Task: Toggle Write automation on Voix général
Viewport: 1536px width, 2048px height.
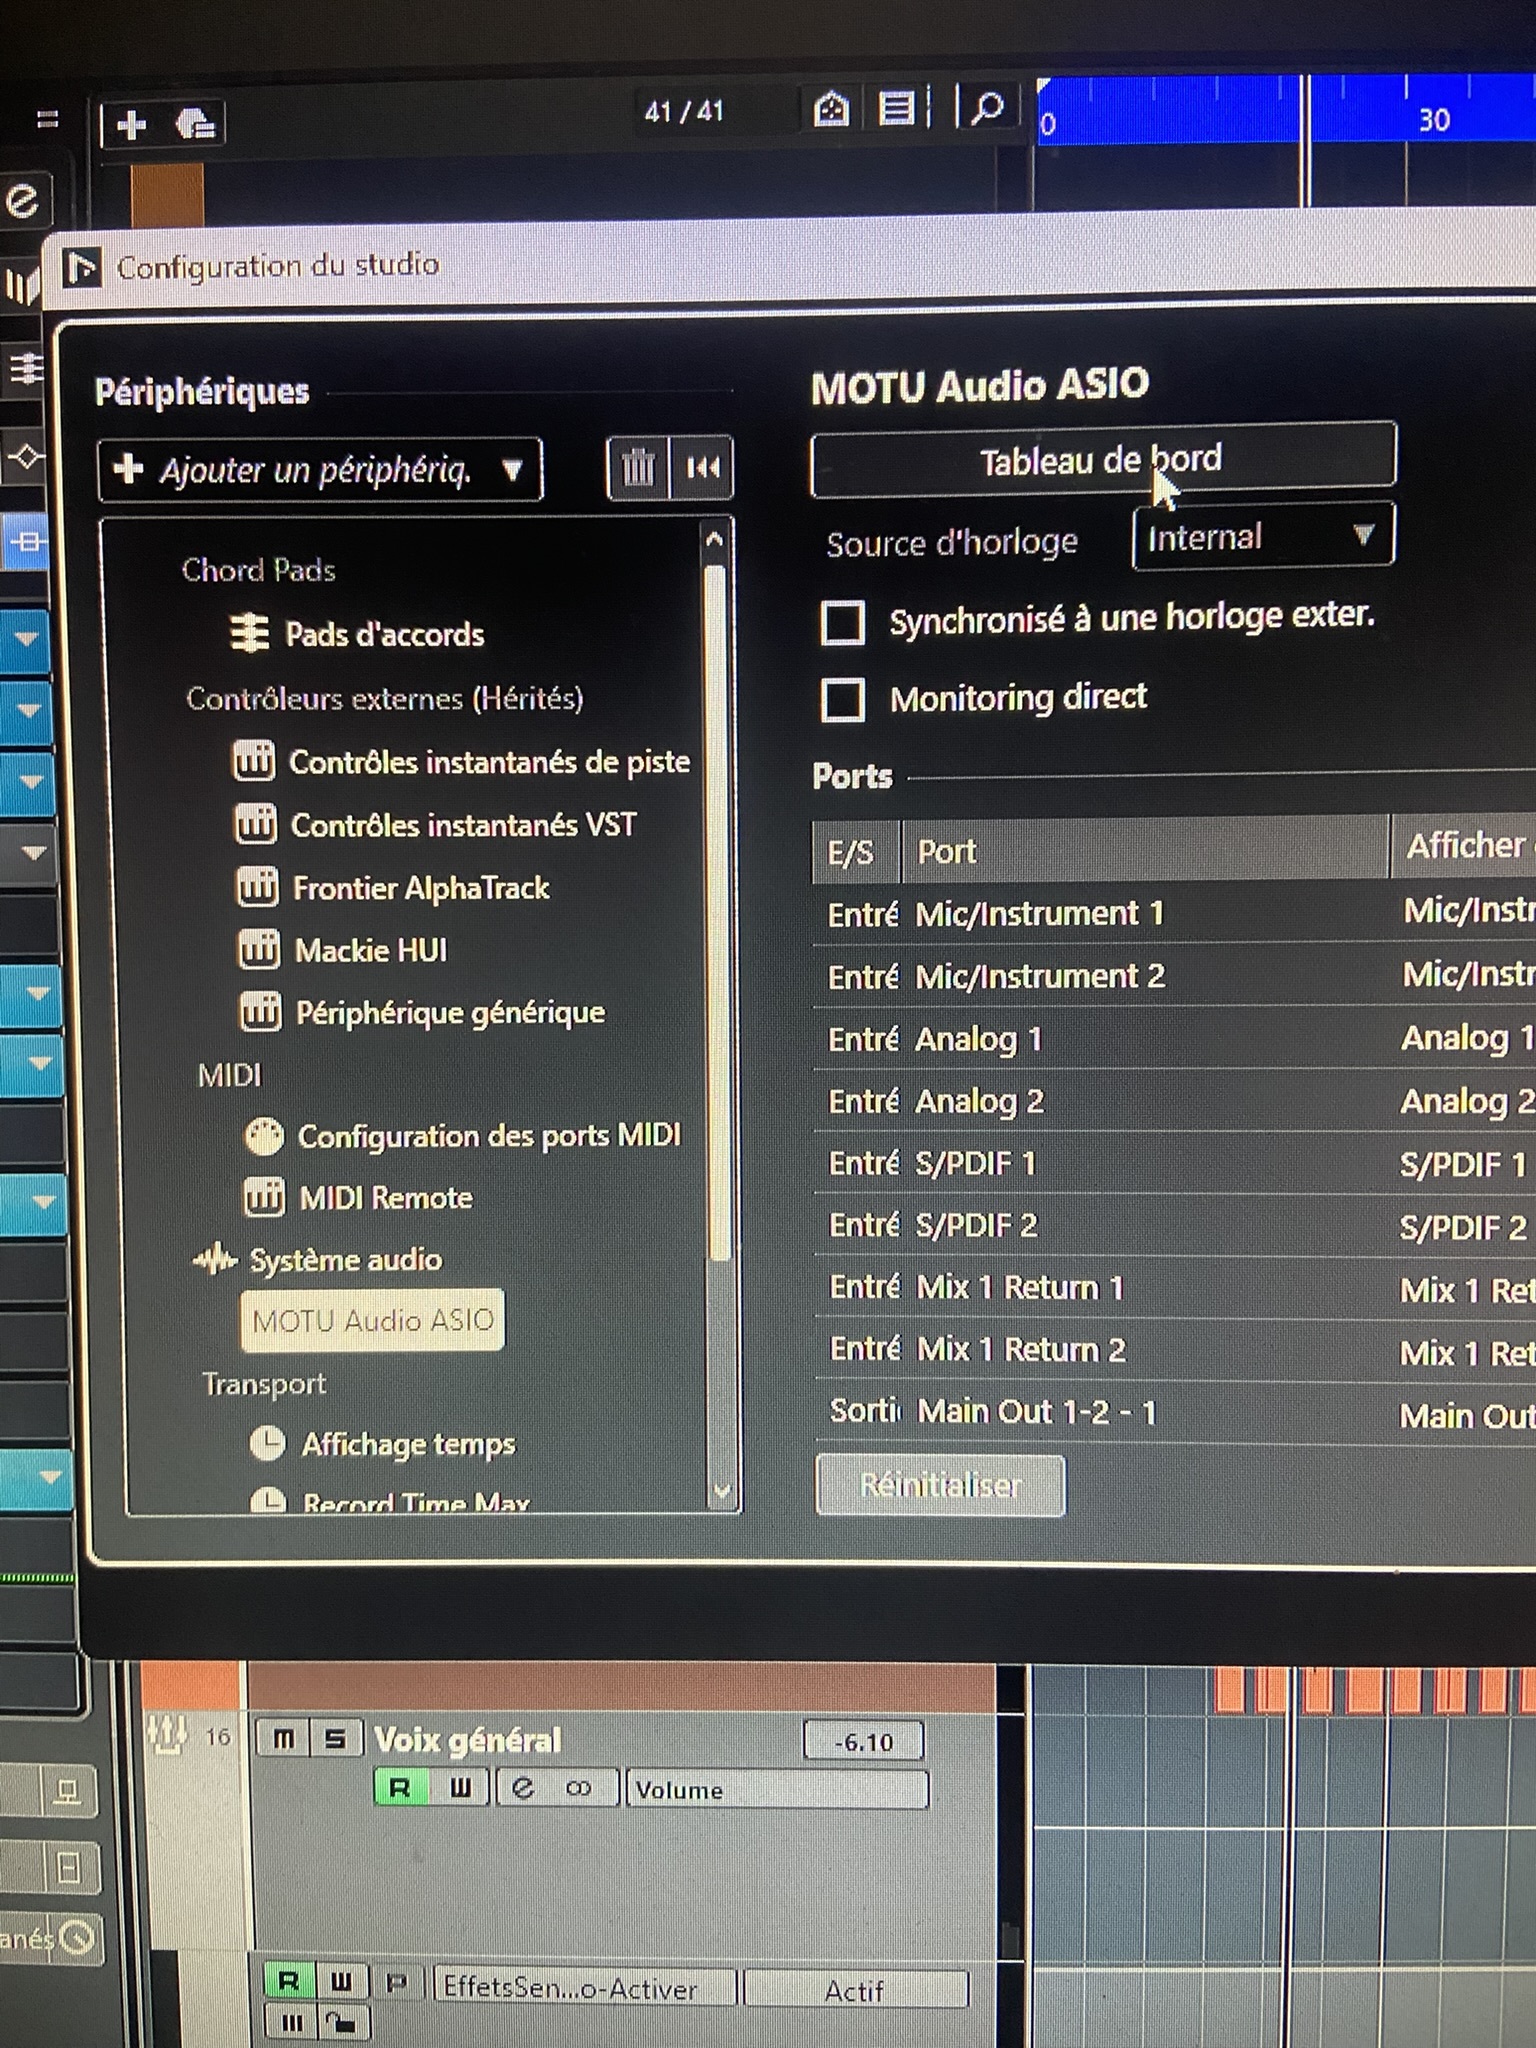Action: click(x=460, y=1788)
